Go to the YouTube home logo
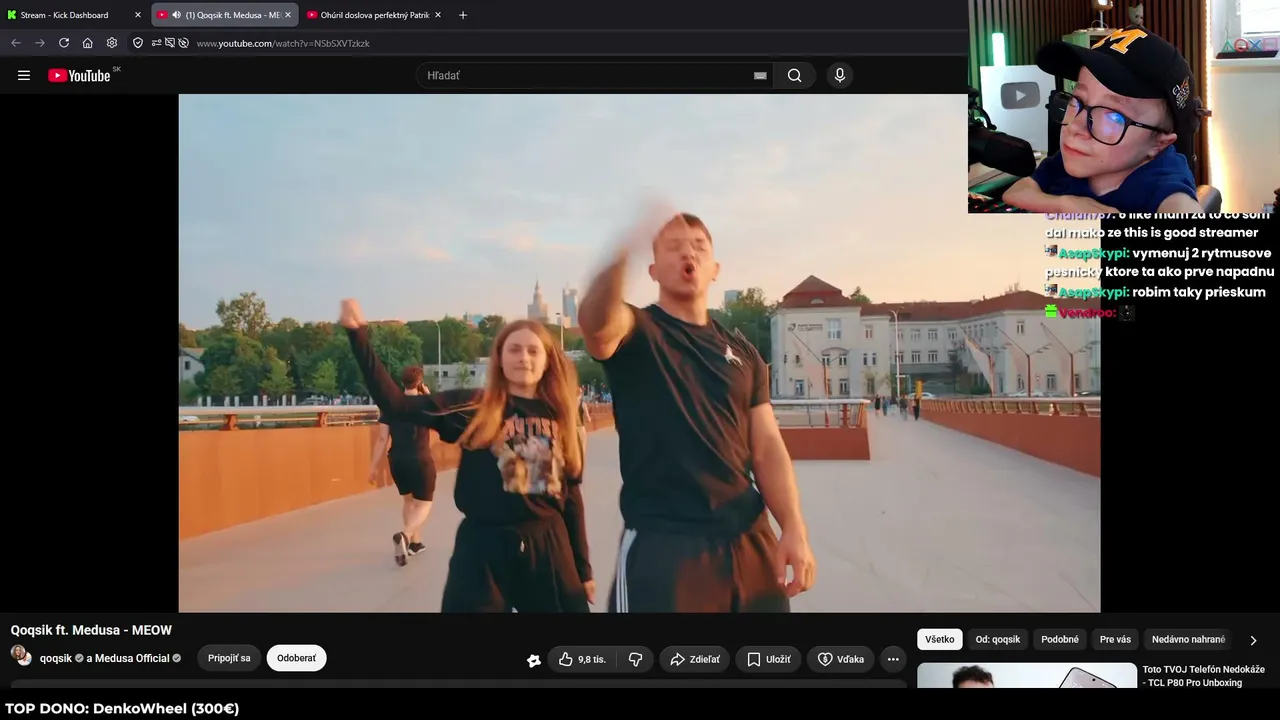 coord(79,75)
